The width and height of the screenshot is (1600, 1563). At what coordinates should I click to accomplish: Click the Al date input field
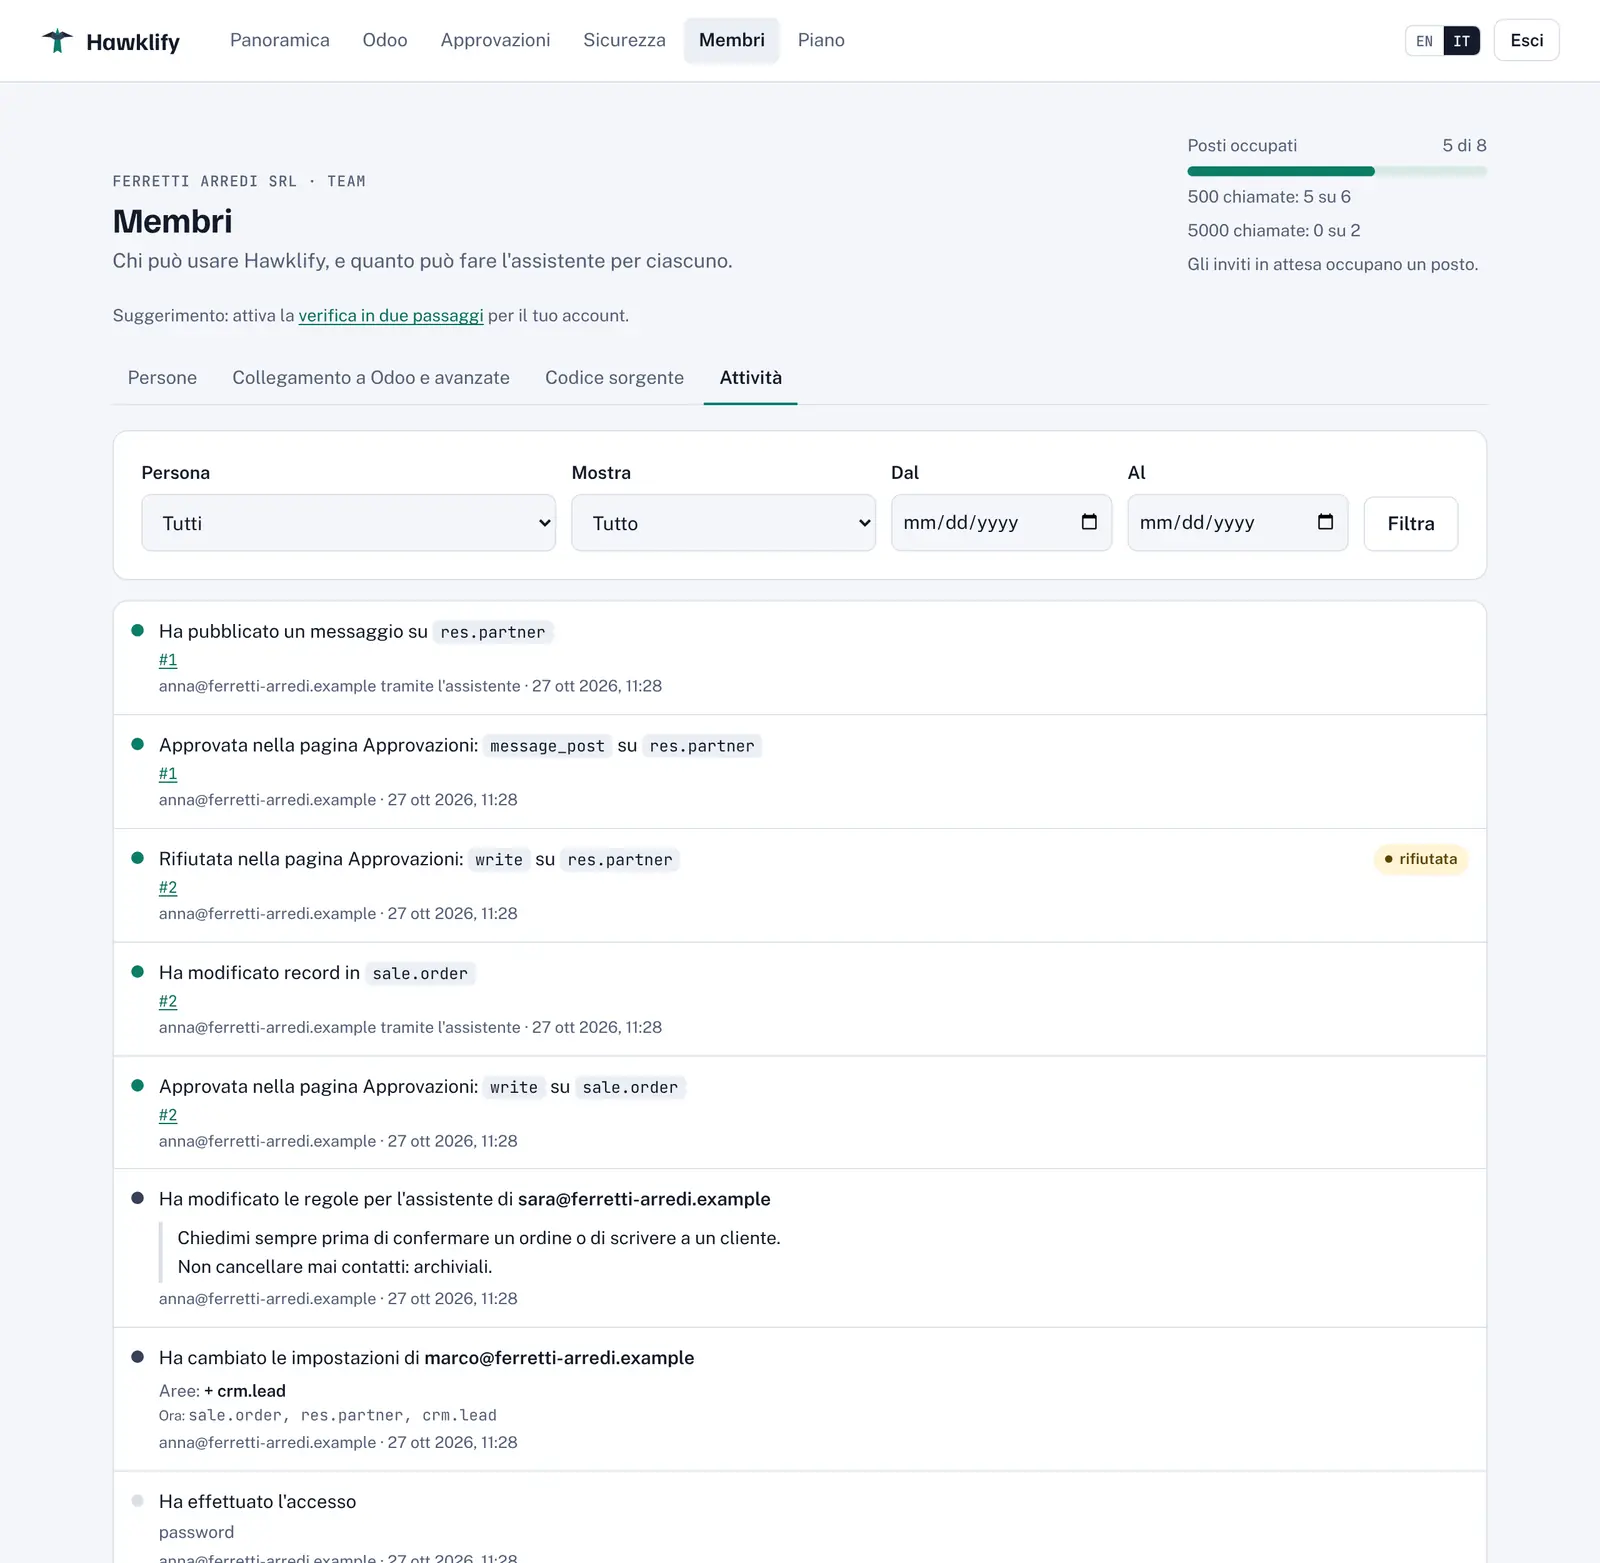pos(1237,523)
